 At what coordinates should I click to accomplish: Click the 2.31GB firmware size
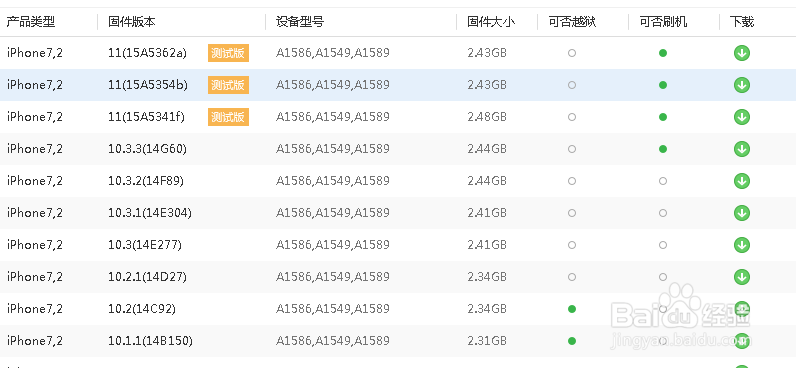coord(487,341)
